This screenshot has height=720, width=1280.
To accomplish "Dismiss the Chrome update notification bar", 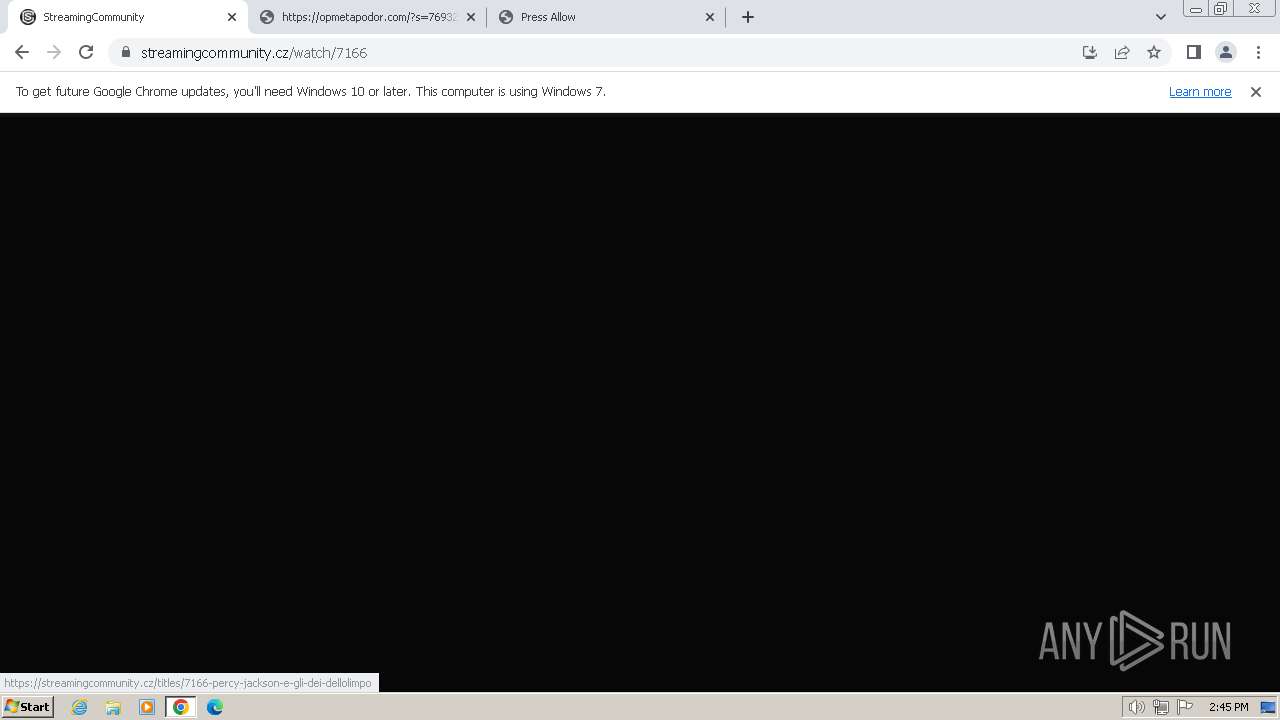I will click(1256, 91).
